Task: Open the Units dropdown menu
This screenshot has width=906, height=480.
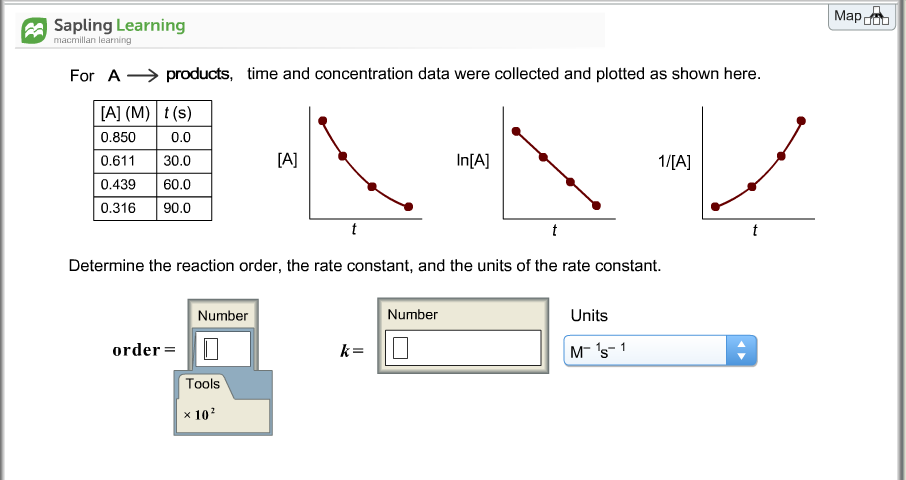Action: tap(660, 350)
